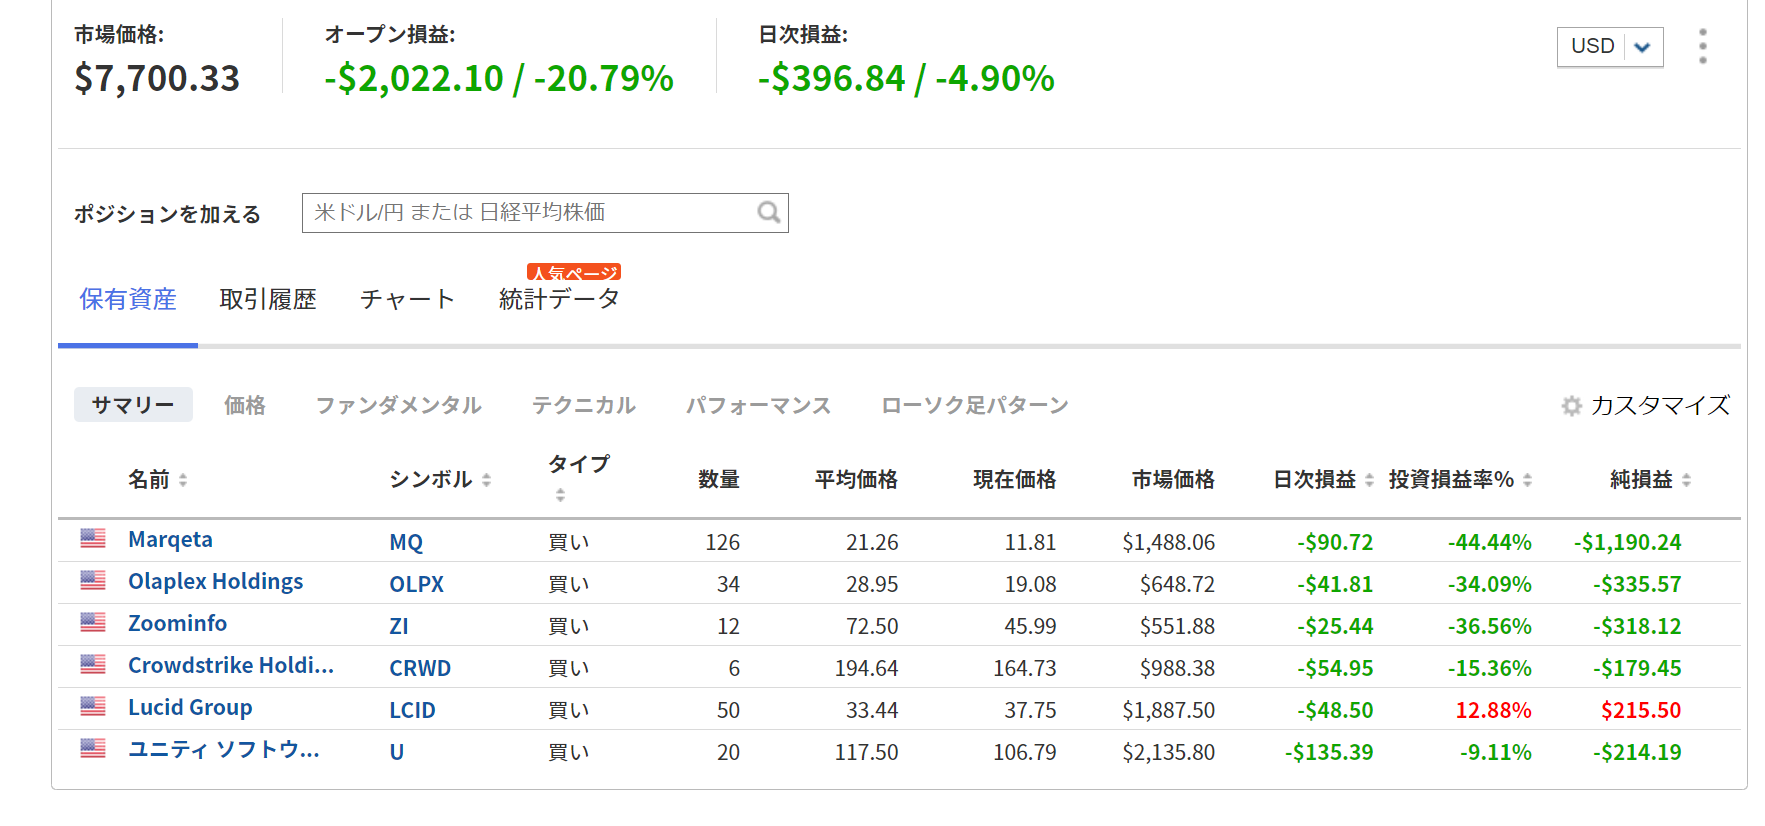Screen dimensions: 1765x826
Task: Switch to the 価格 view
Action: pos(245,405)
